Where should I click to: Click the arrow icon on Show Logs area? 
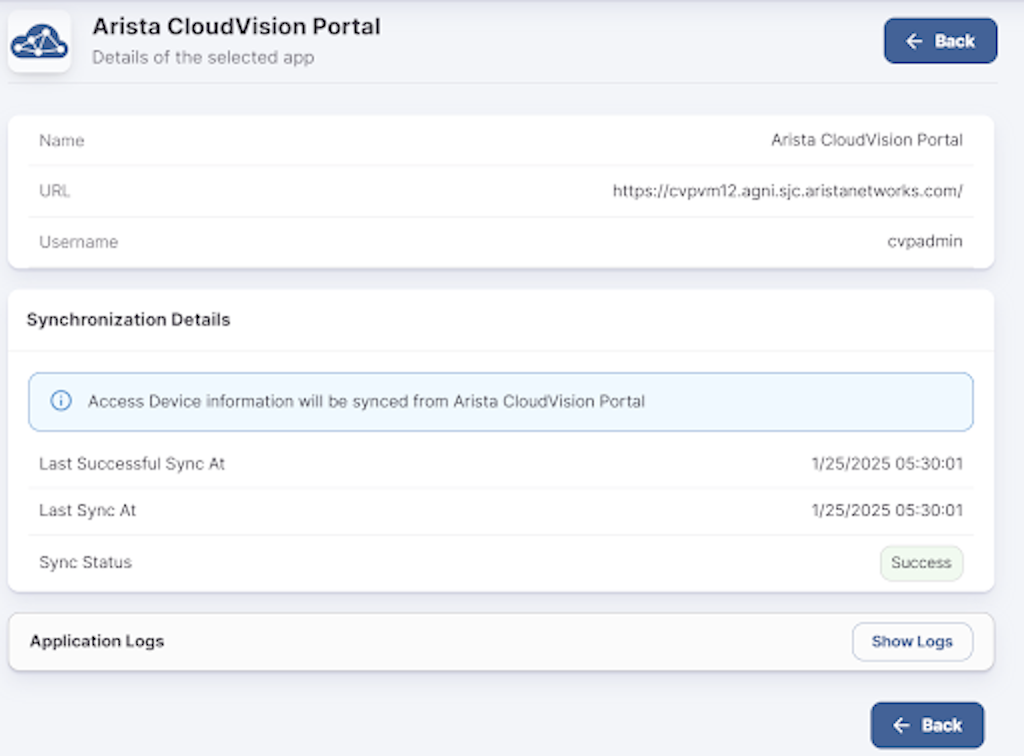click(x=913, y=641)
